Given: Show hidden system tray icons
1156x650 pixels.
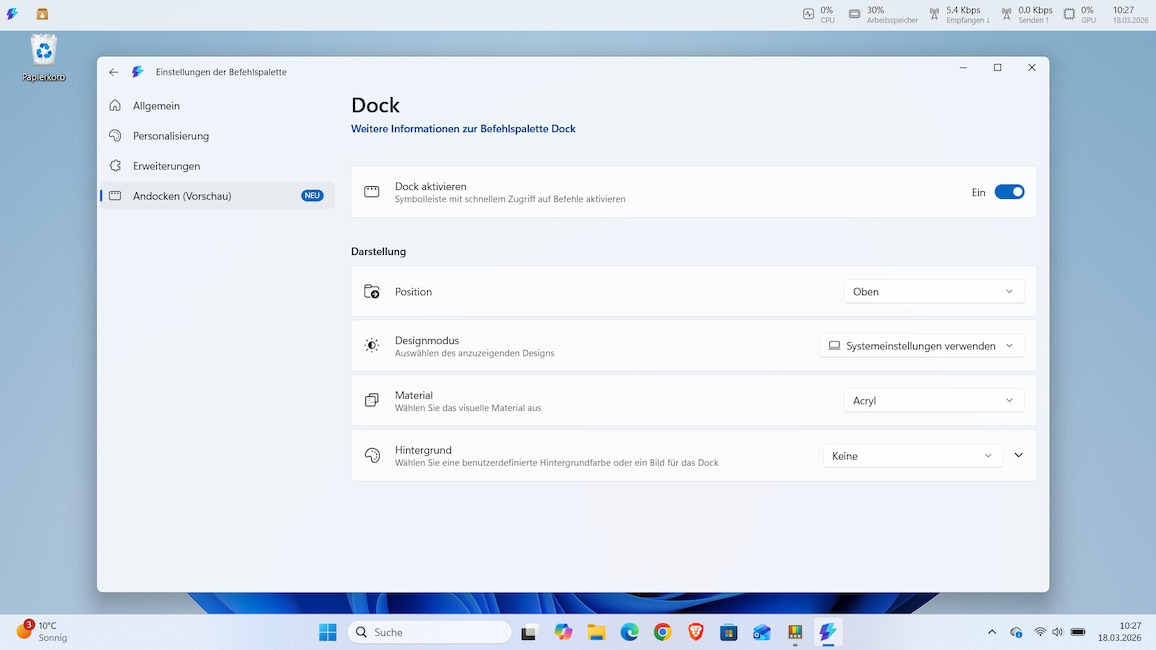Looking at the screenshot, I should coord(992,632).
